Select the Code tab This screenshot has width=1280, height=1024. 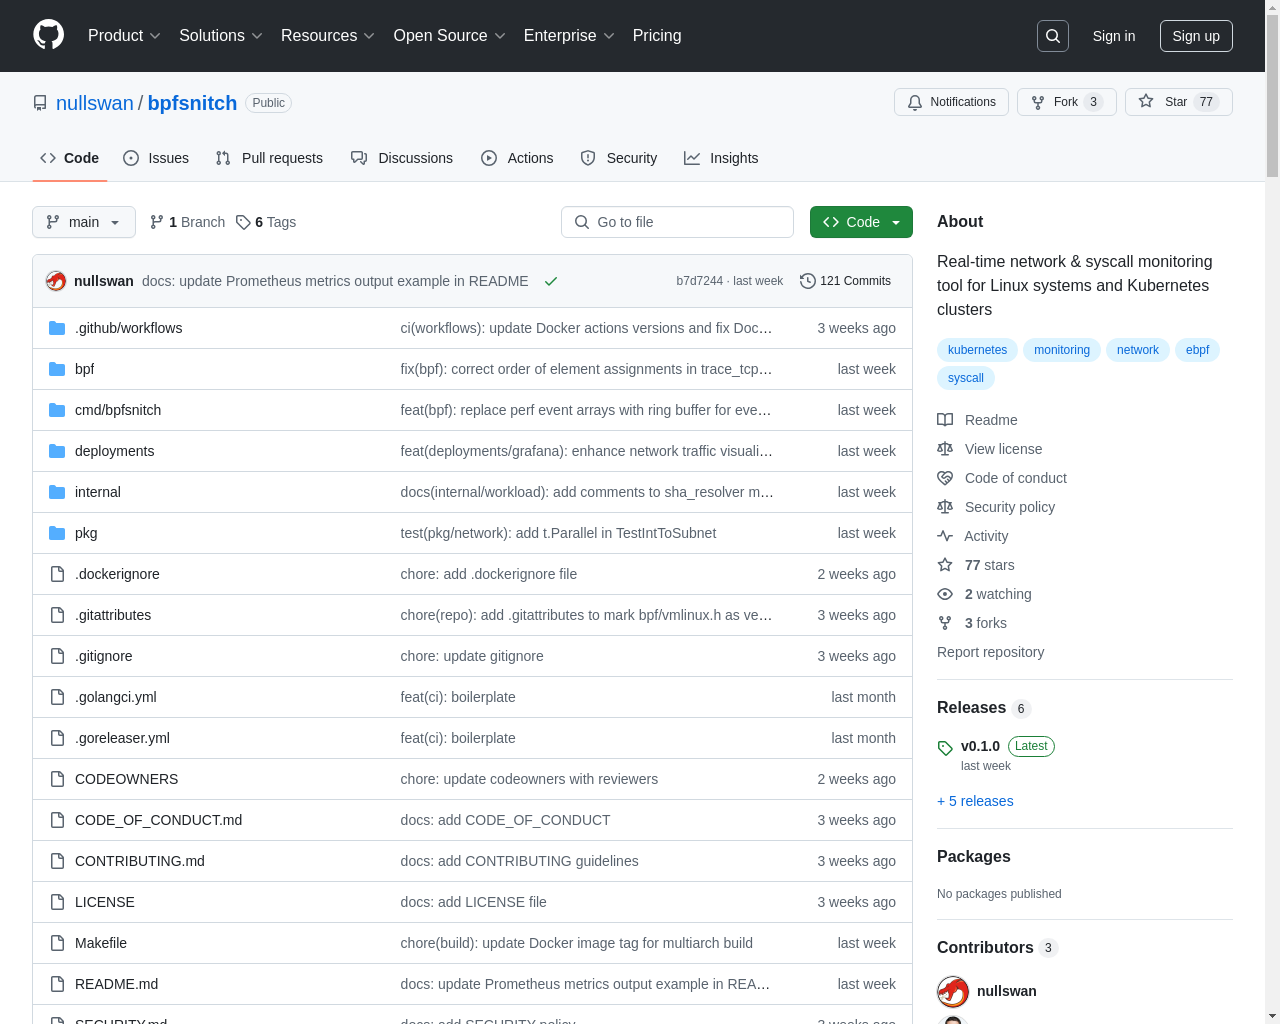70,158
